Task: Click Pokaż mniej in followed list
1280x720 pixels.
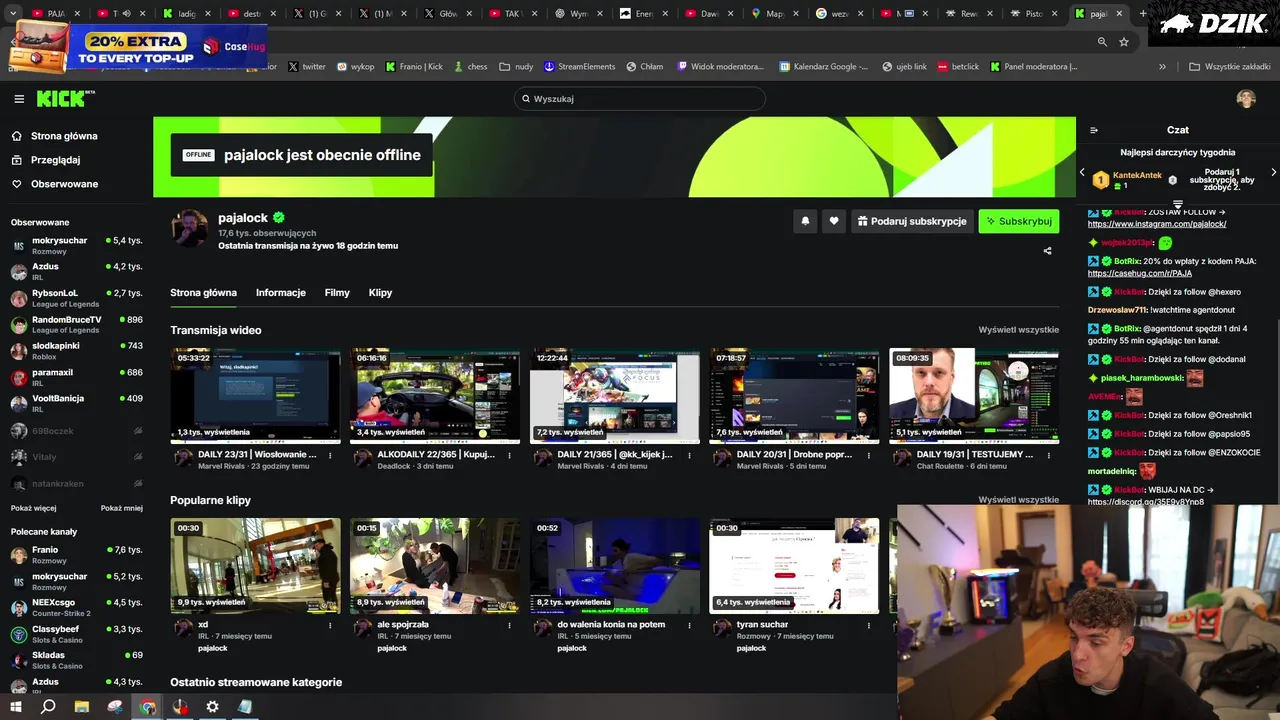Action: [x=122, y=508]
